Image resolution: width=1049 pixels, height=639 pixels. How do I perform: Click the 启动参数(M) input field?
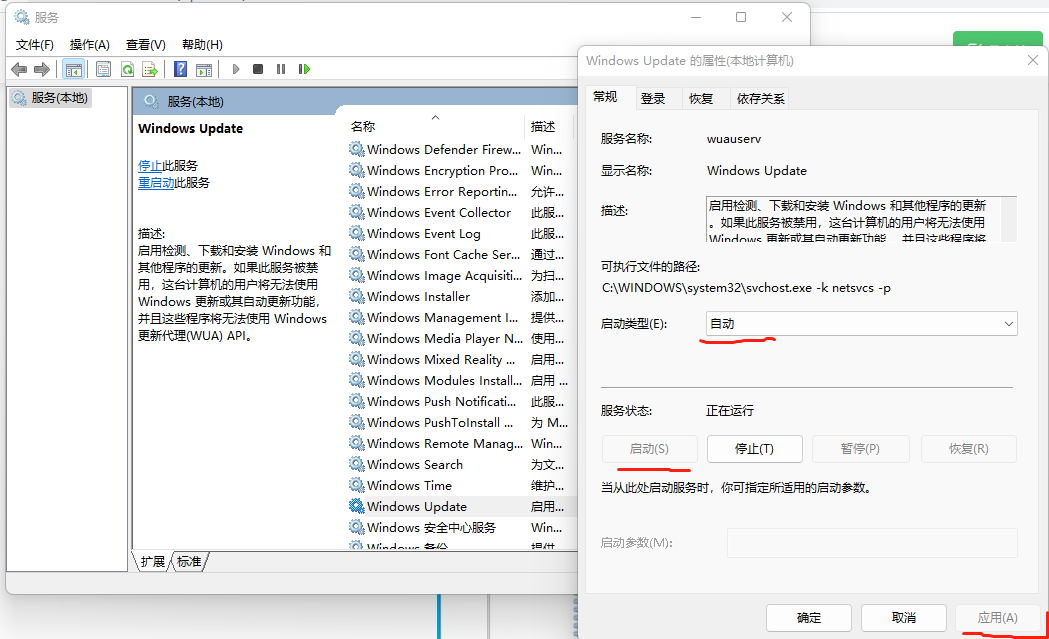pos(872,543)
